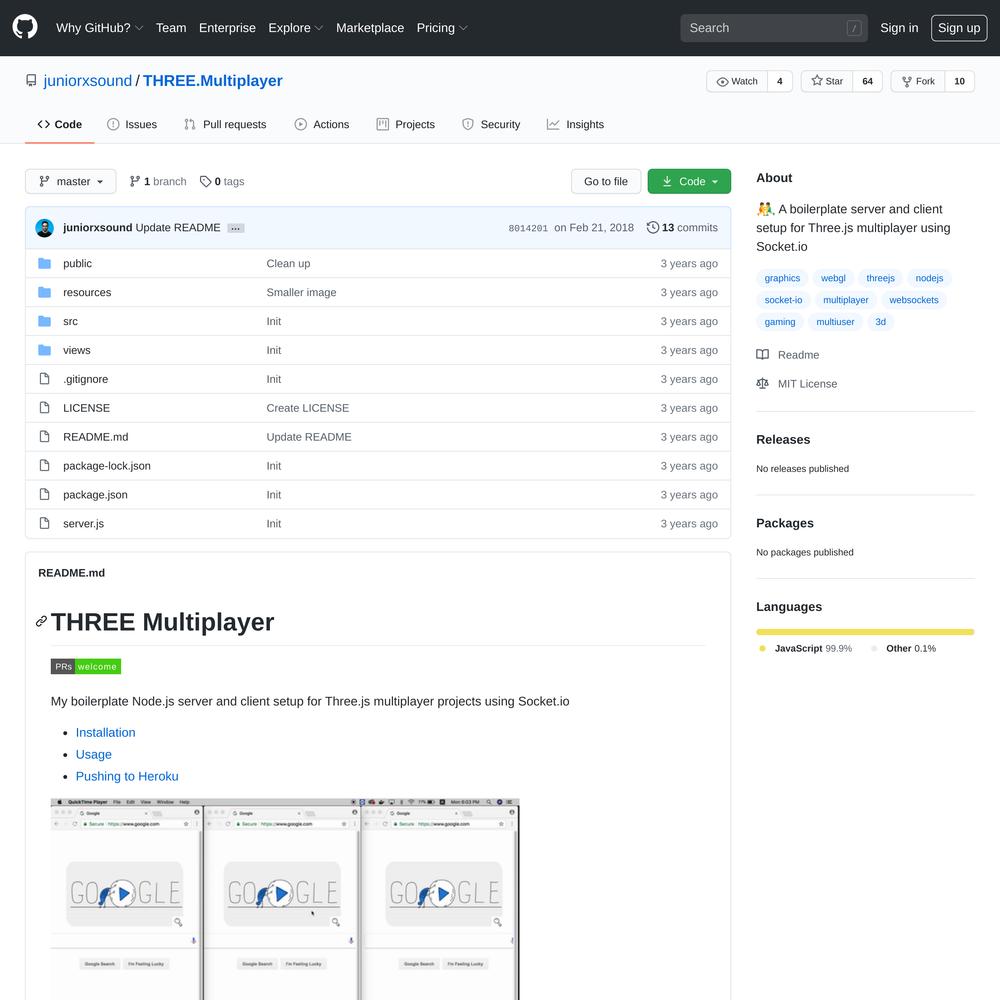Click the tag icon next to 0 tags
This screenshot has height=1000, width=1000.
pos(205,182)
